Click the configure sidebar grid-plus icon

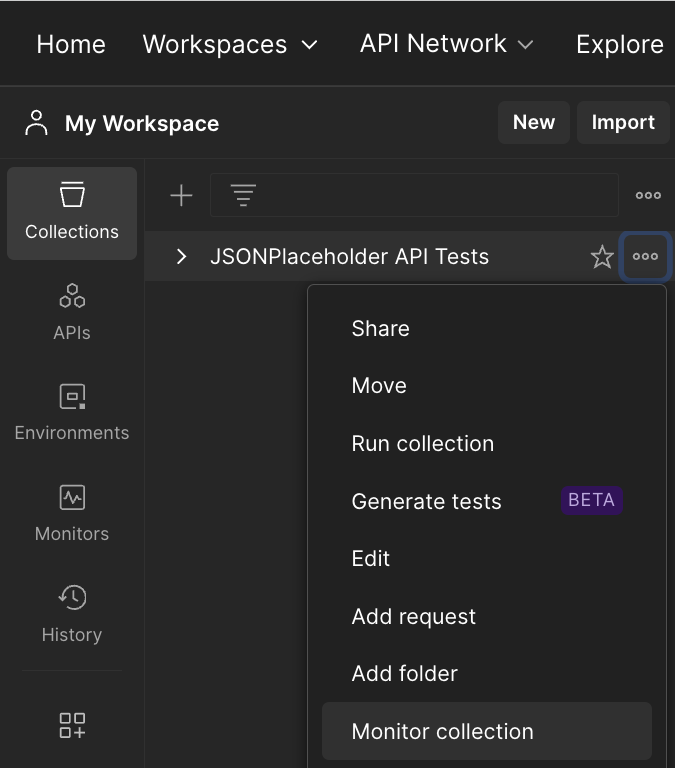click(72, 725)
